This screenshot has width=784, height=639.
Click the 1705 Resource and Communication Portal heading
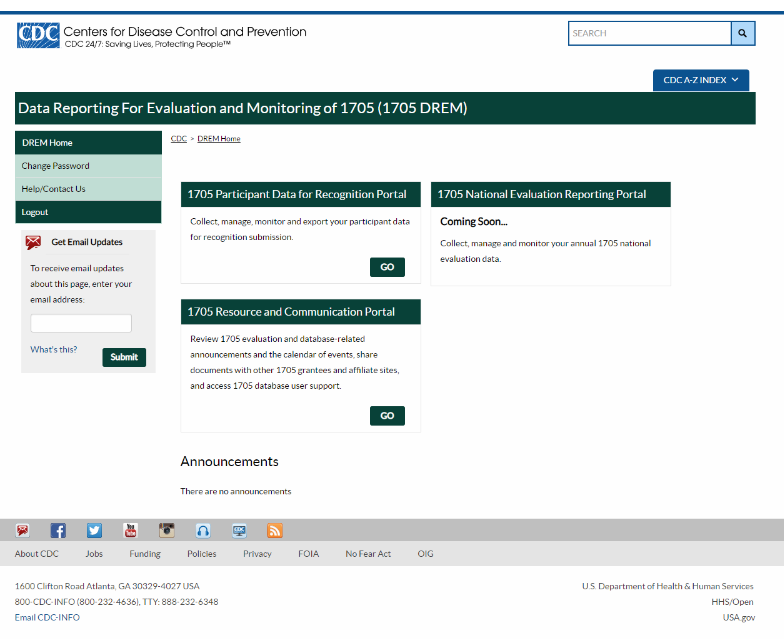291,312
